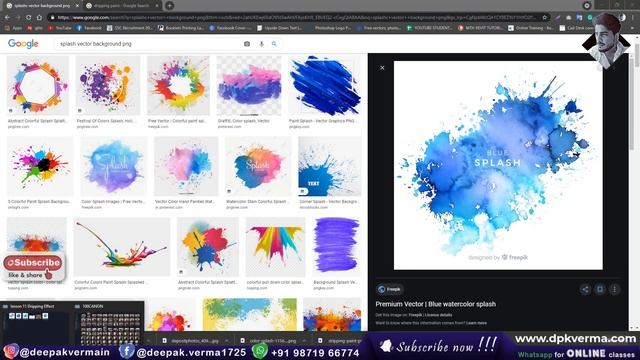
Task: Start voice search with the microphone icon
Action: (x=262, y=44)
